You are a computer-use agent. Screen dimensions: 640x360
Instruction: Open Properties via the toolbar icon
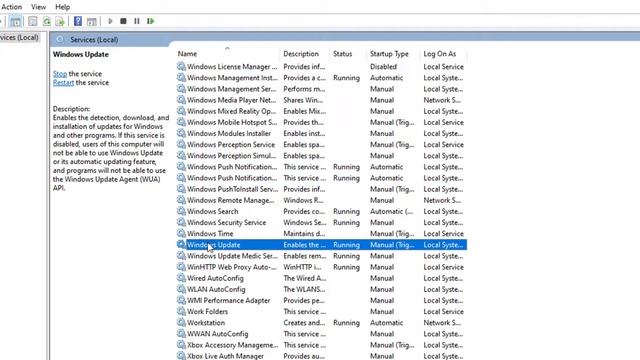point(33,21)
